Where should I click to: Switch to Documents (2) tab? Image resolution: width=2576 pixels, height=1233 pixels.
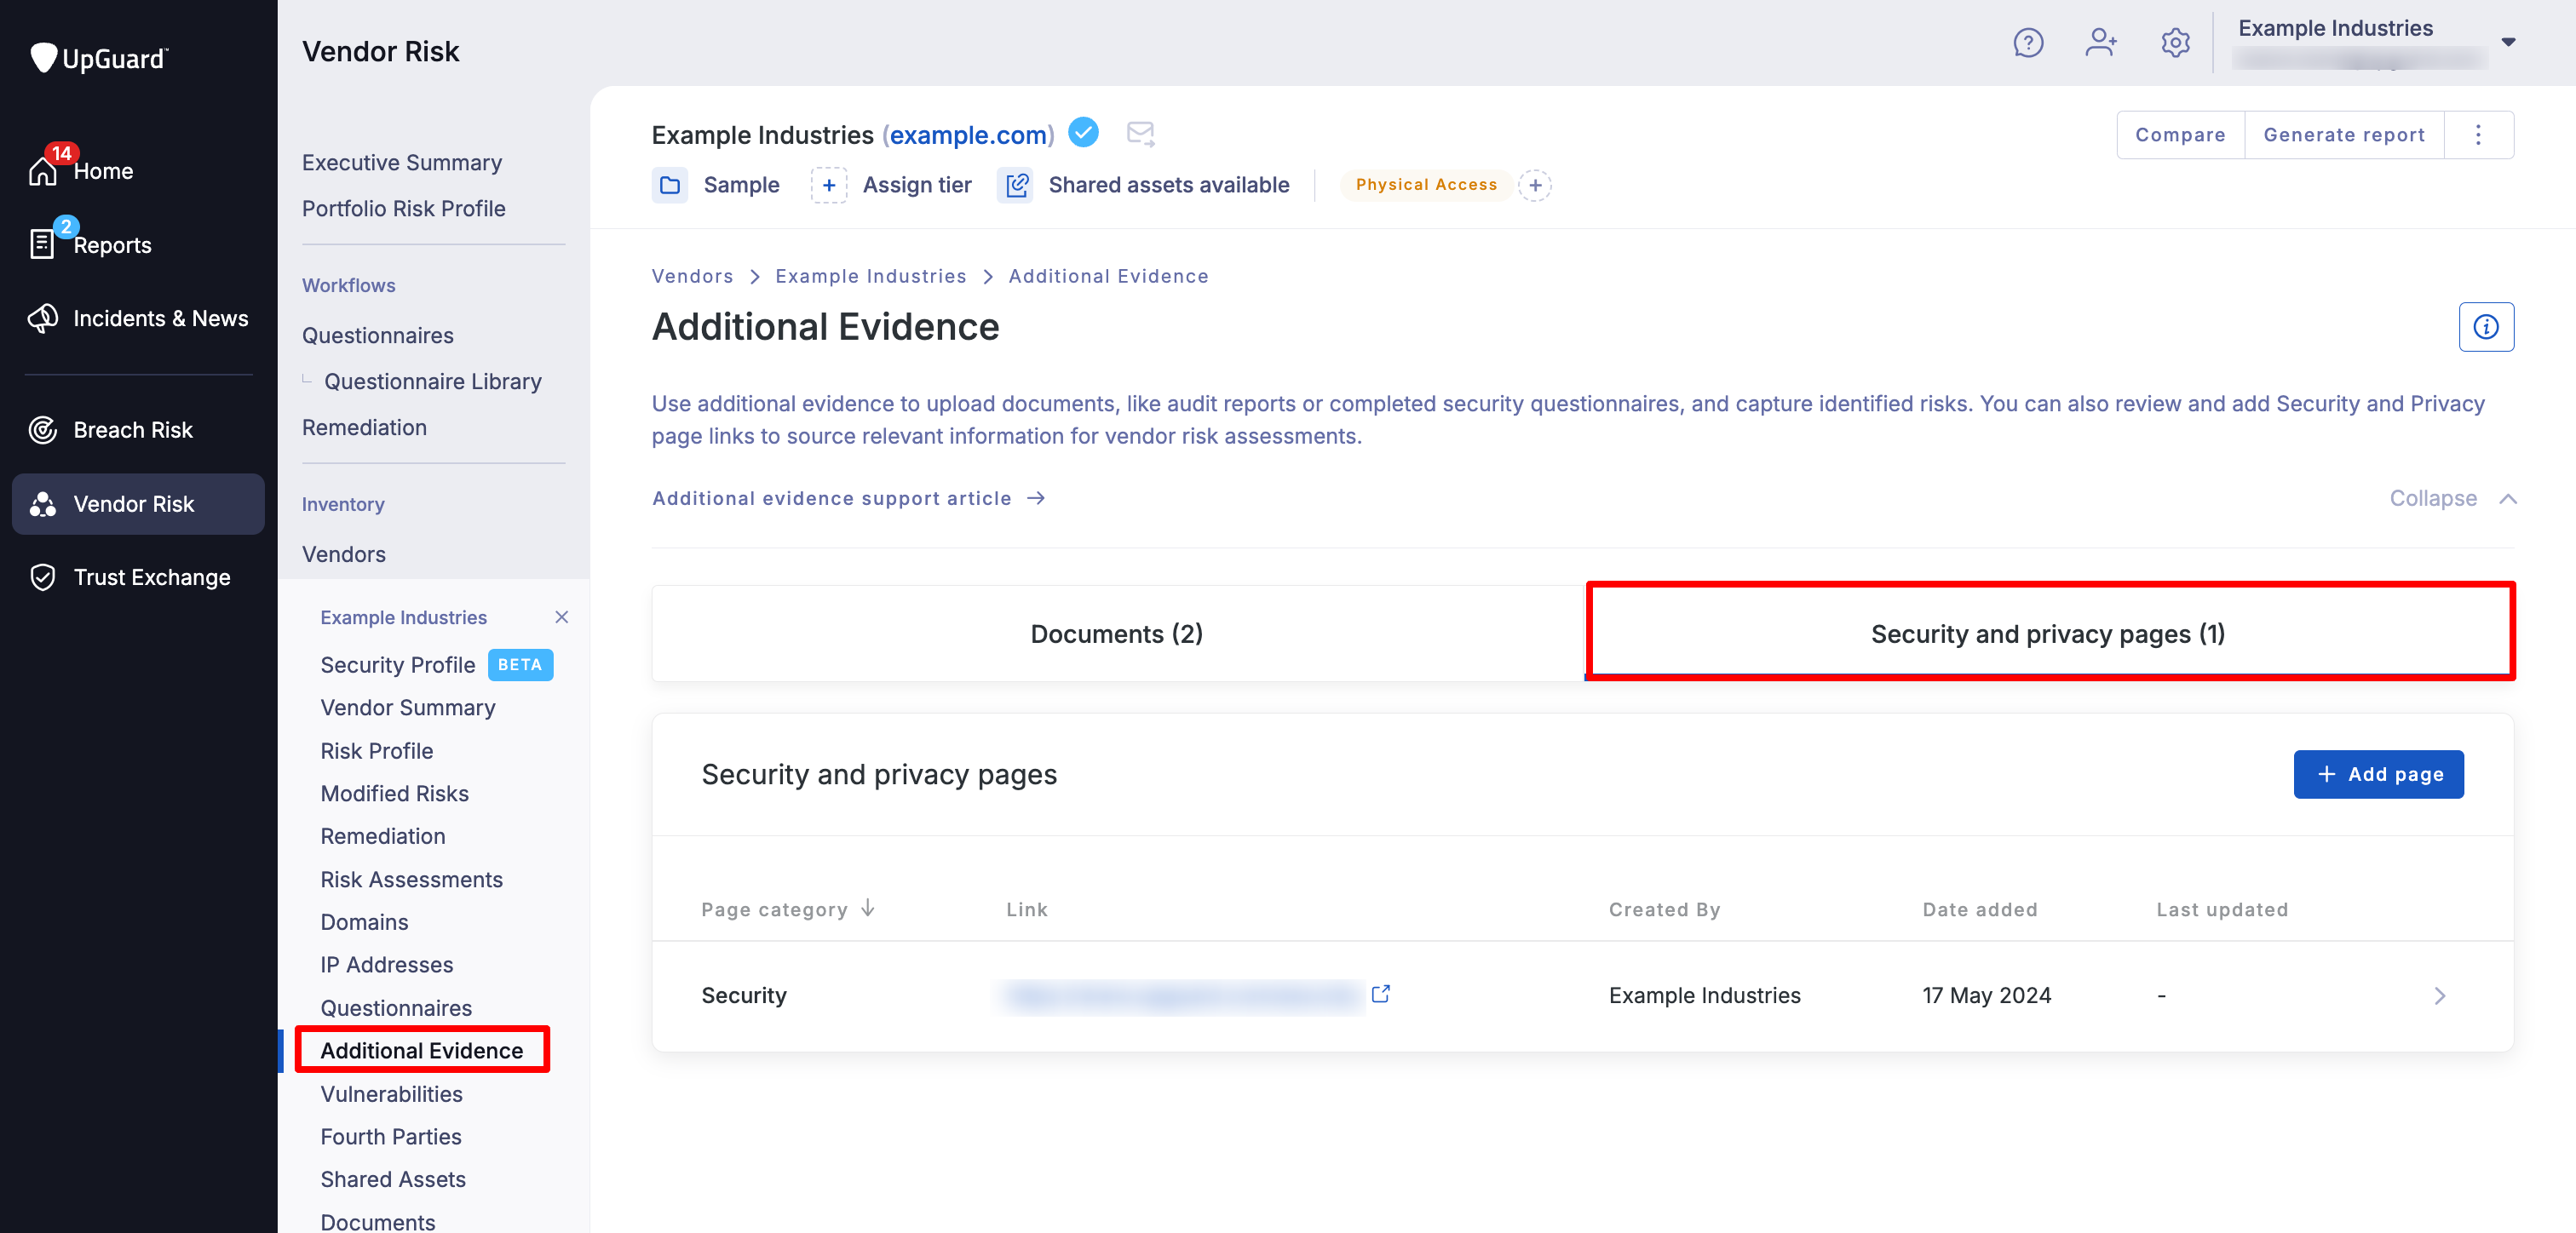point(1117,634)
